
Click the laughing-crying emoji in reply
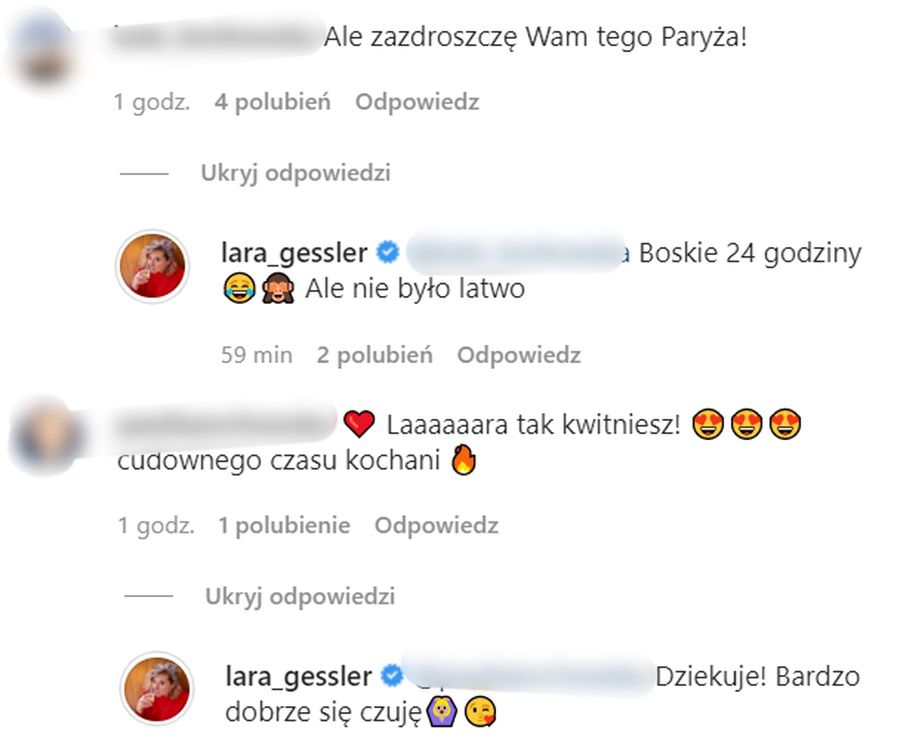tap(239, 288)
